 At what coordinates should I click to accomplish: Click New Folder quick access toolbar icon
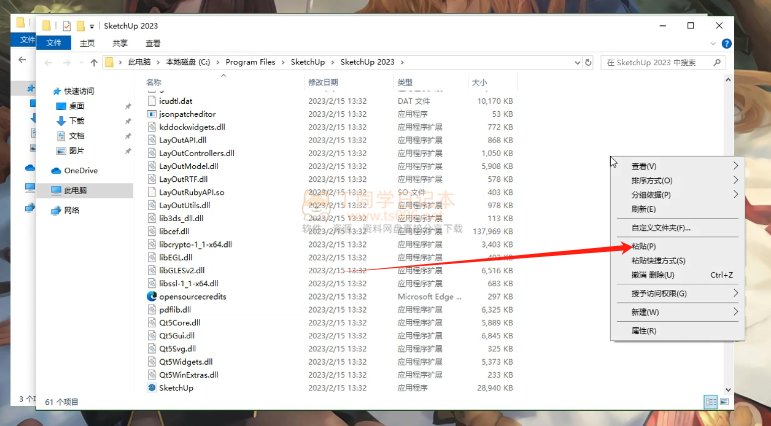pyautogui.click(x=80, y=26)
